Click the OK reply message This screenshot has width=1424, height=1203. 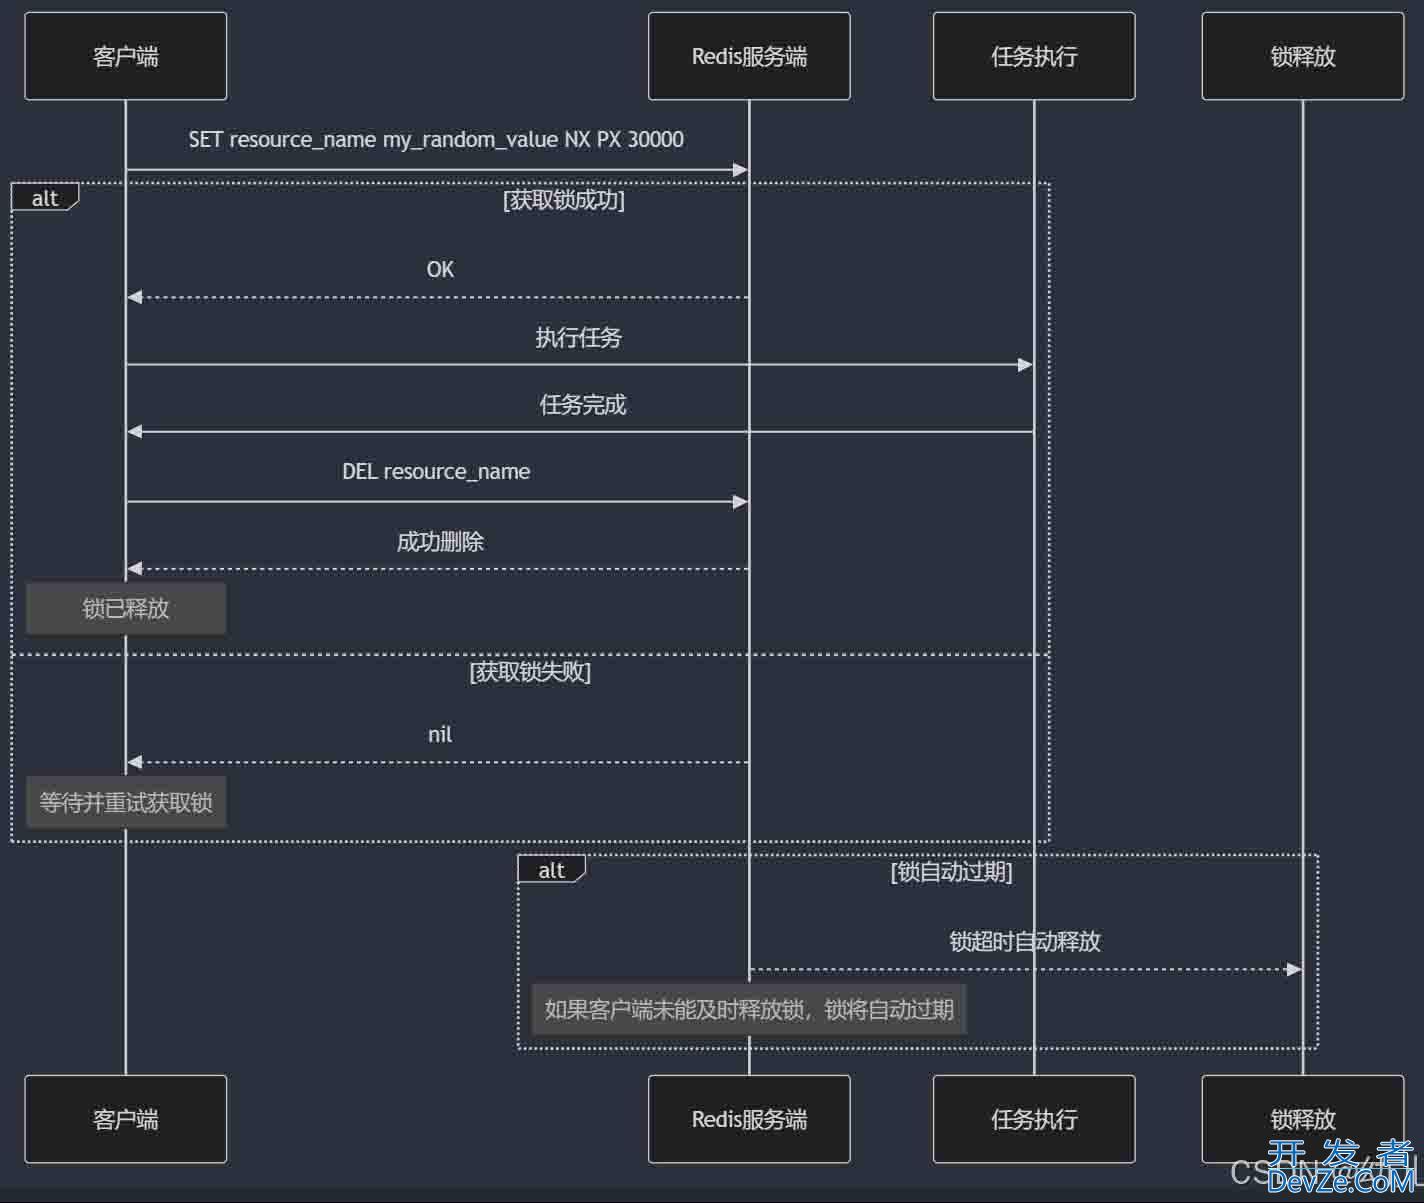(x=440, y=269)
